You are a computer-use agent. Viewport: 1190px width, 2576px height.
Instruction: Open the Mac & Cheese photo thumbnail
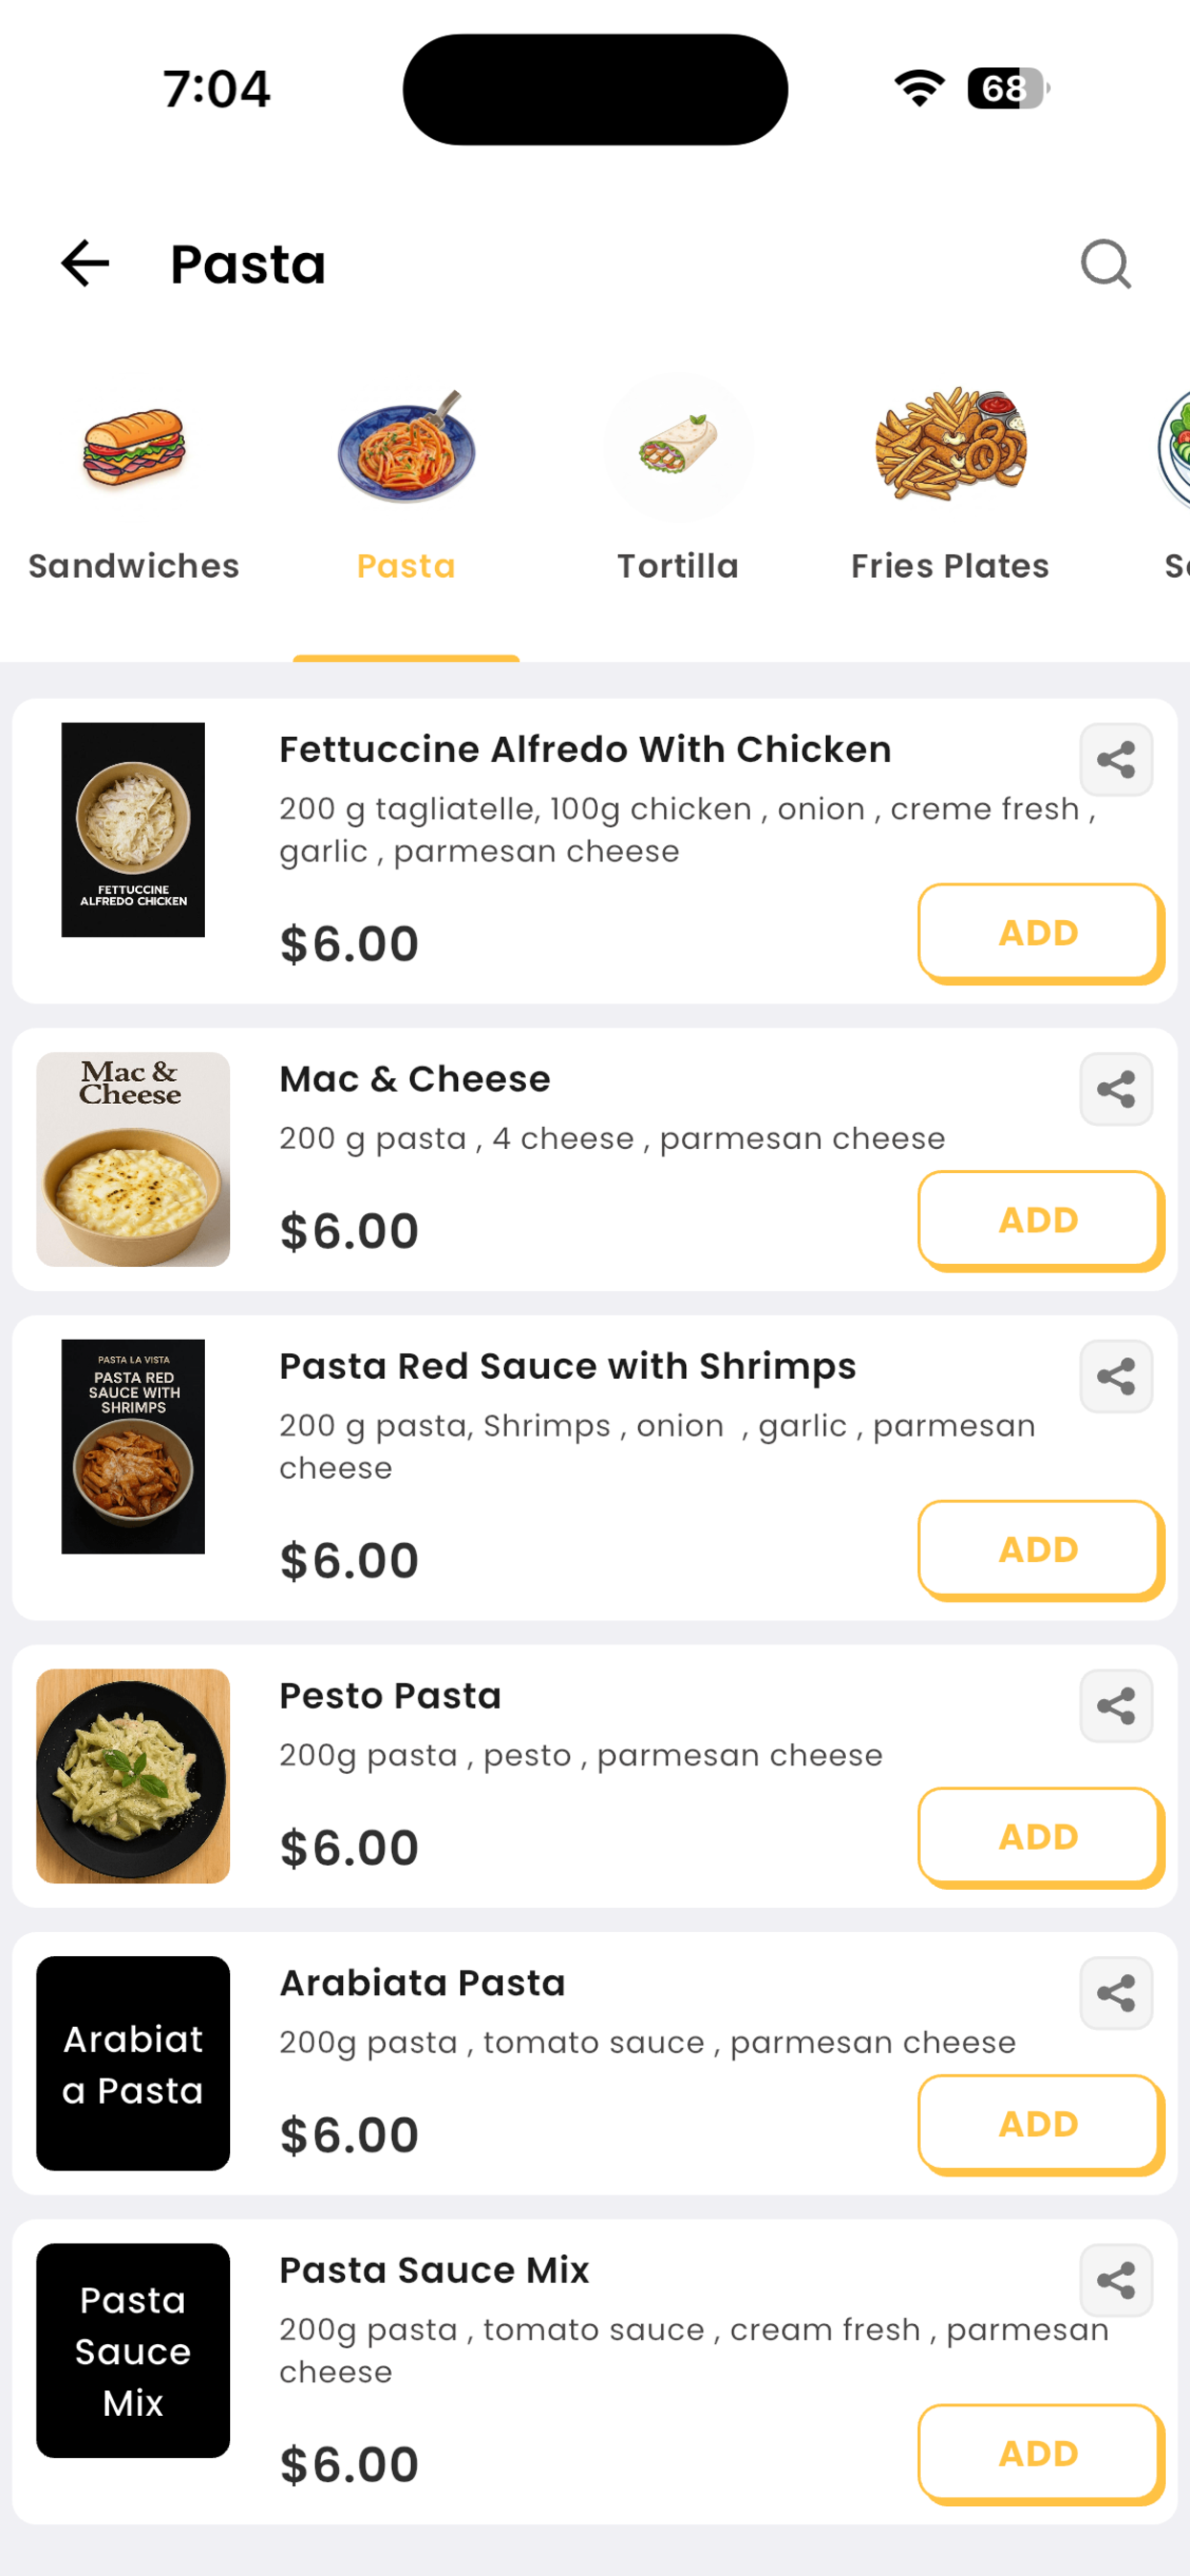pos(133,1160)
